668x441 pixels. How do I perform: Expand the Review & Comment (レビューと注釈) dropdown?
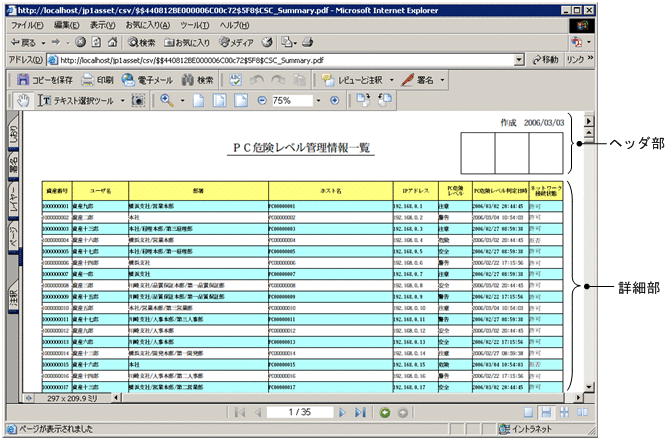coord(393,80)
